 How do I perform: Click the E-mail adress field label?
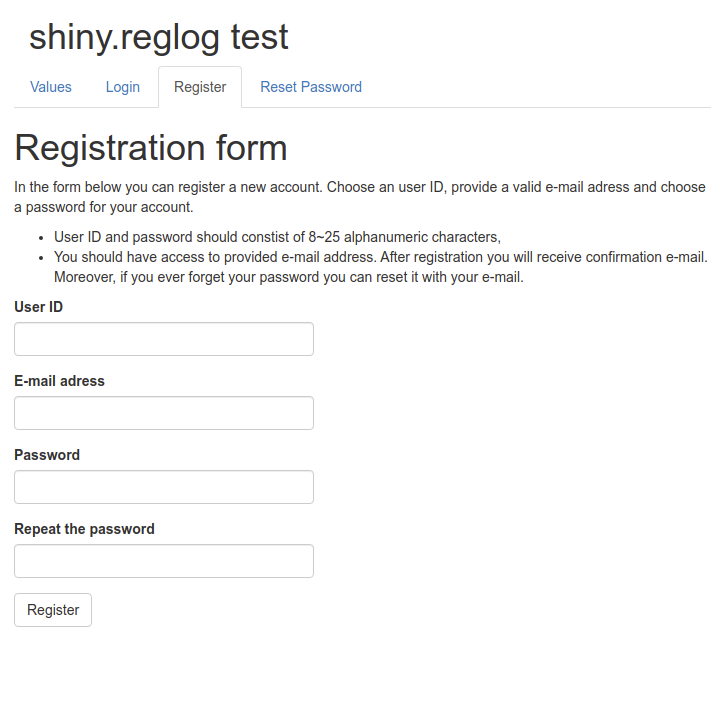pos(59,381)
